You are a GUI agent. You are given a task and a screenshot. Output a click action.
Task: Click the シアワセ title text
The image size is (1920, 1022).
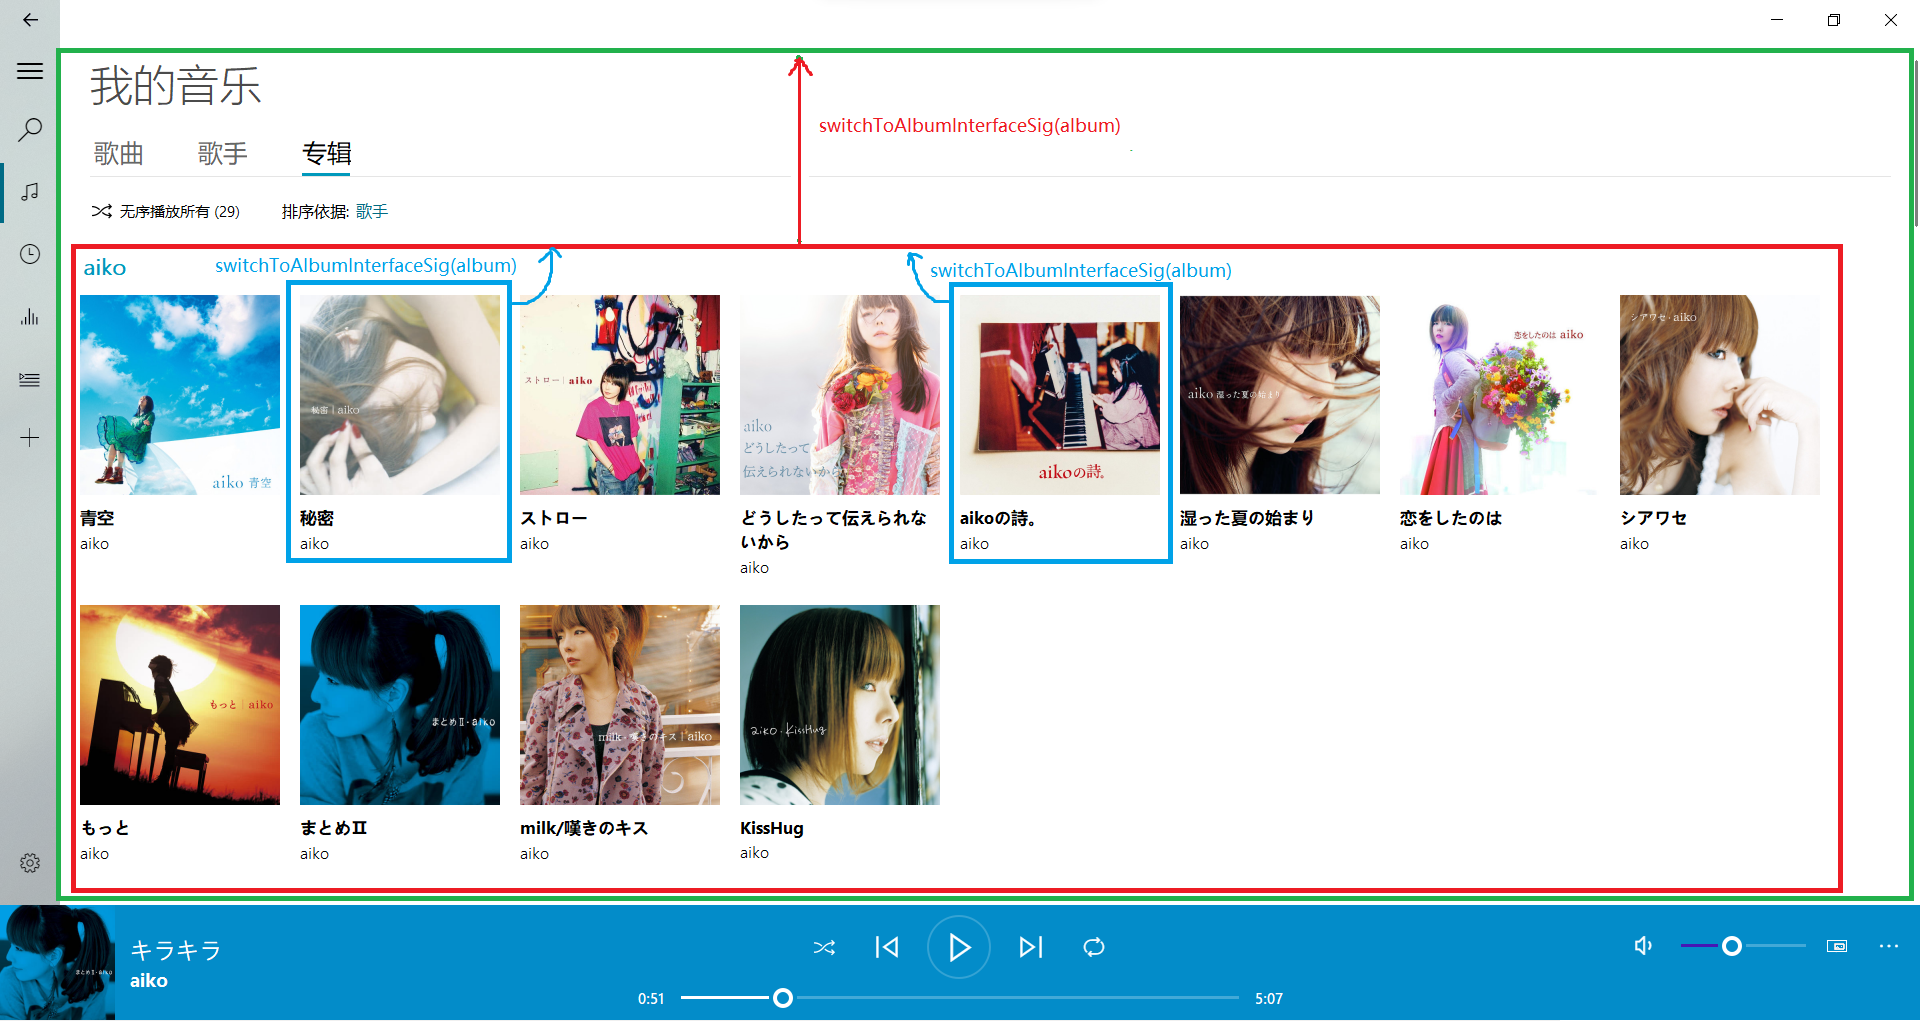coord(1654,518)
